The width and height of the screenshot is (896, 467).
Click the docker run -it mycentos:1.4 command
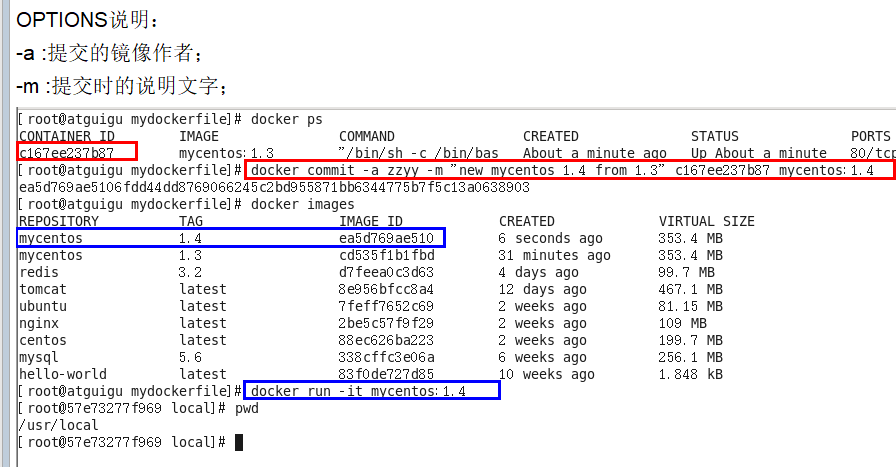(371, 391)
